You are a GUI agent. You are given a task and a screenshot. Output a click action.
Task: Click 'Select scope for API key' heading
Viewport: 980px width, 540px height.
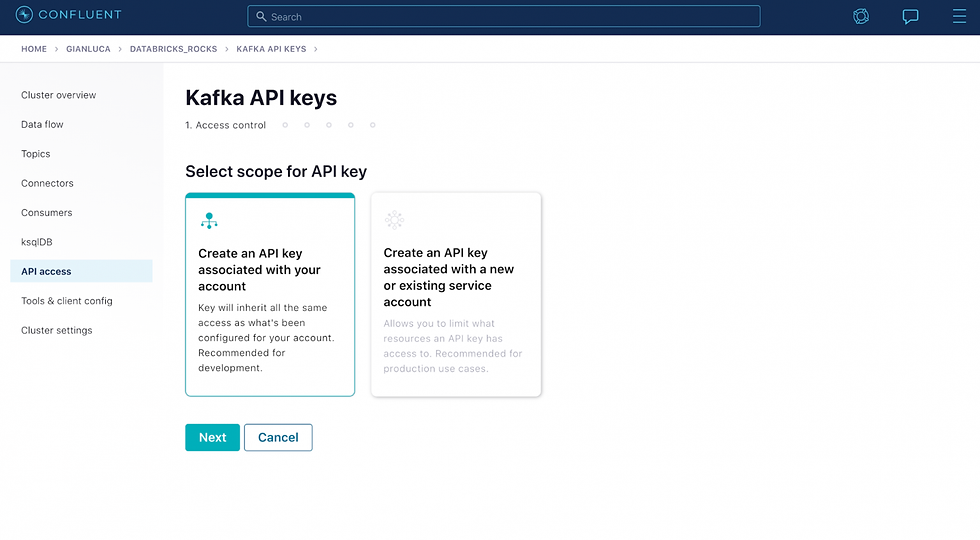click(276, 171)
